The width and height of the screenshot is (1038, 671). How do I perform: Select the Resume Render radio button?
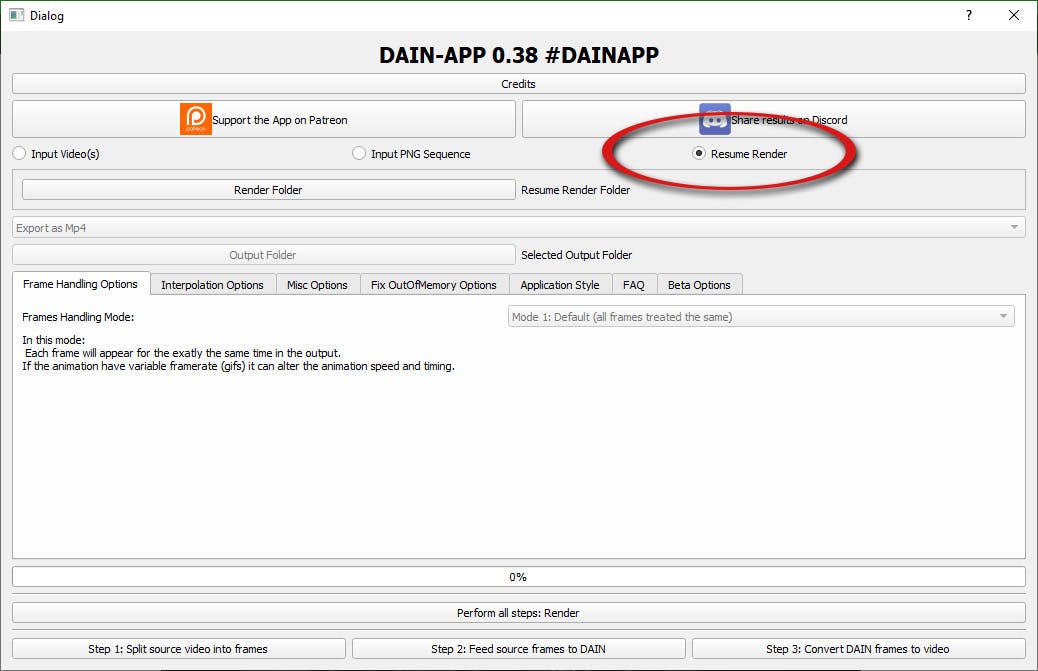pos(698,154)
